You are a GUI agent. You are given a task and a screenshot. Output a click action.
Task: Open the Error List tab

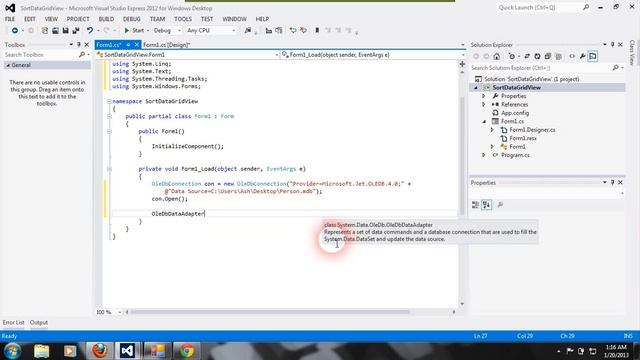pos(13,322)
